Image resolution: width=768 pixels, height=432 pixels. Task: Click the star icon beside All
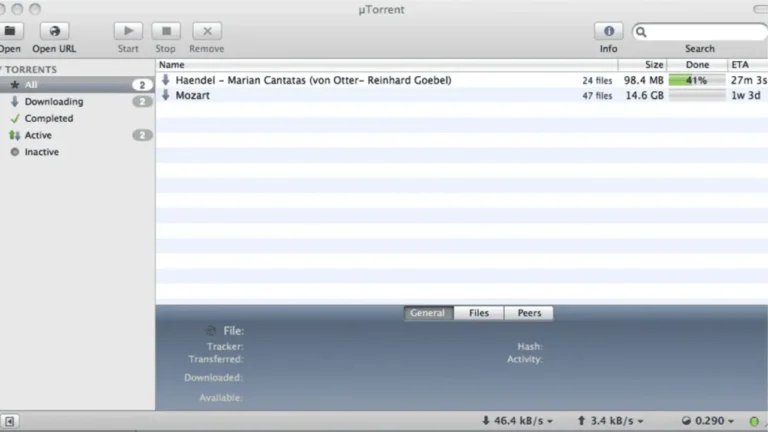[x=15, y=85]
